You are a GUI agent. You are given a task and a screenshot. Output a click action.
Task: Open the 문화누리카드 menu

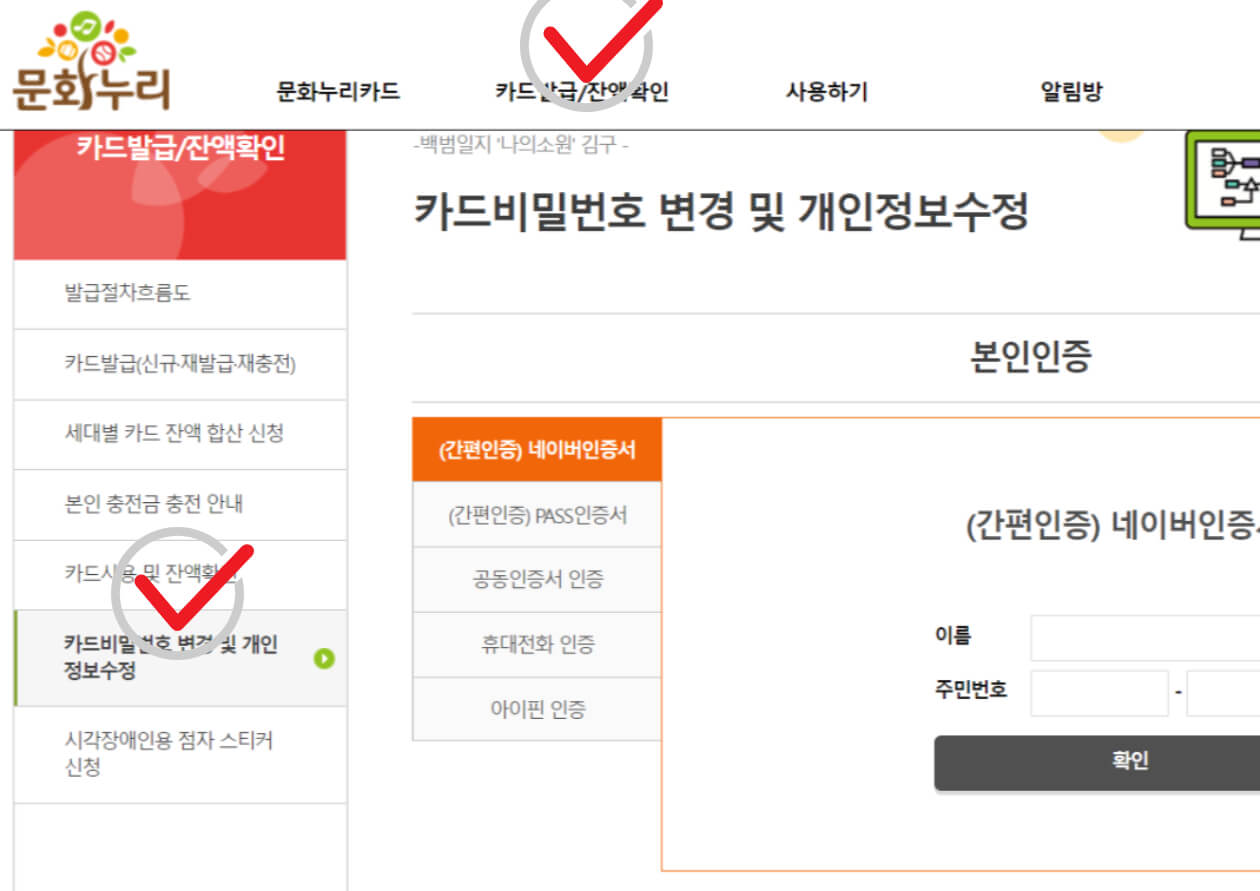point(338,92)
